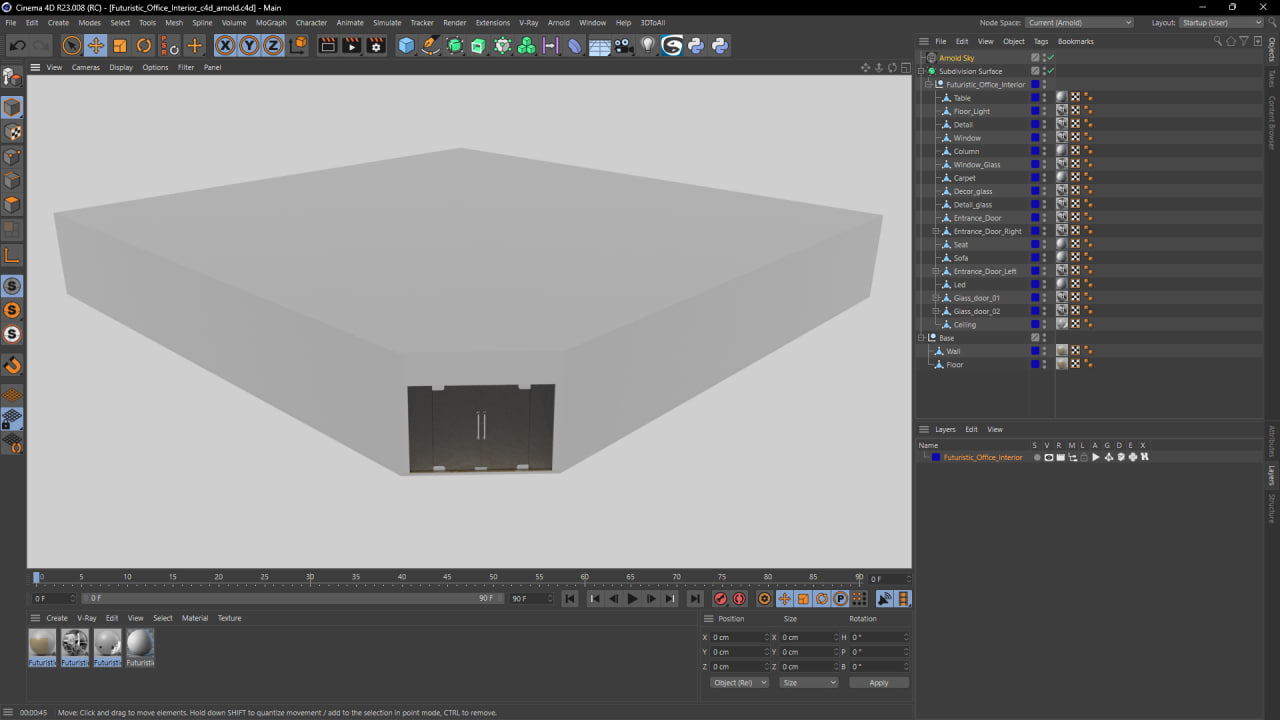Expand the Glass_door_01 node
Image resolution: width=1280 pixels, height=720 pixels.
(x=935, y=298)
